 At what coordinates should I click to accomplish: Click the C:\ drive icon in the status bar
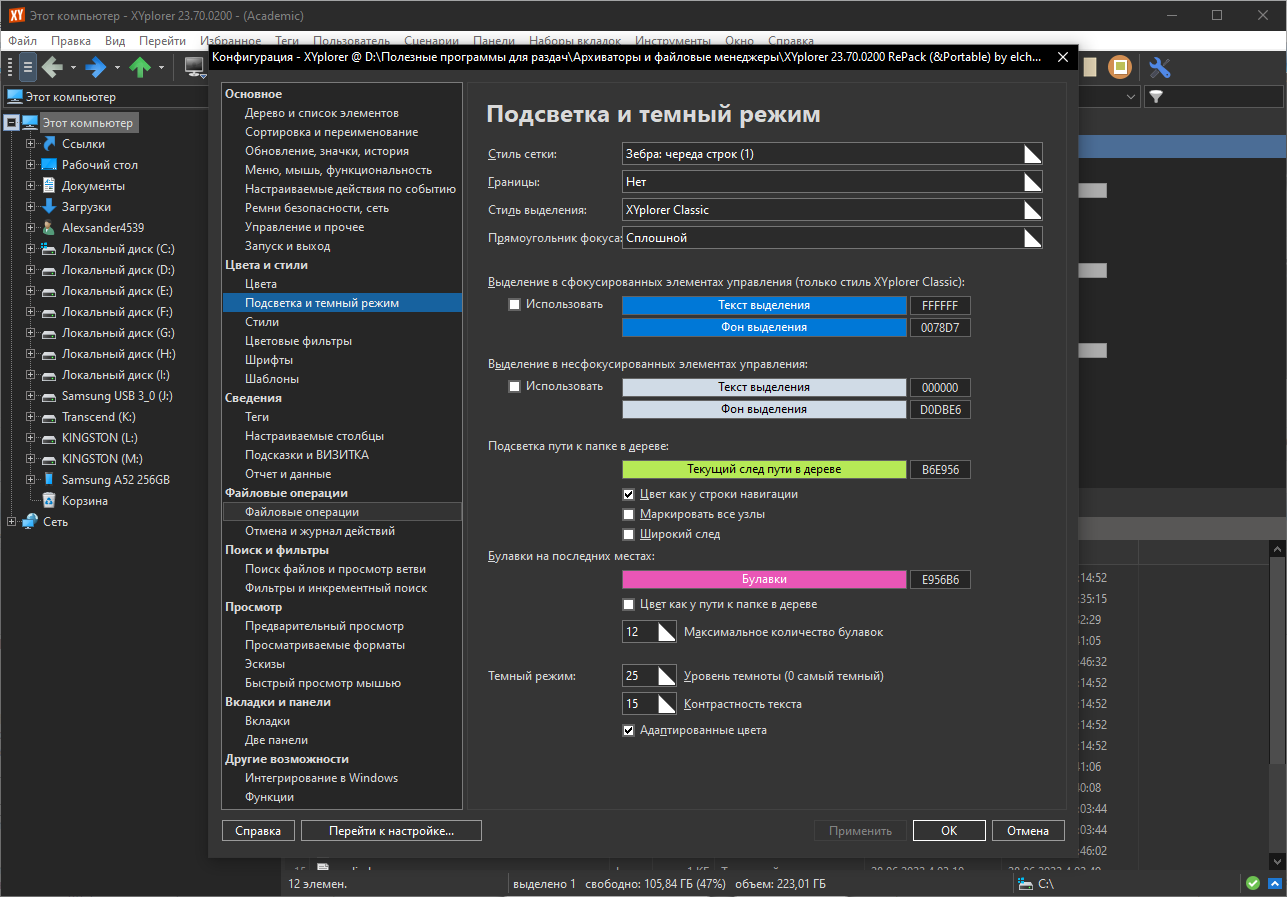(1025, 883)
